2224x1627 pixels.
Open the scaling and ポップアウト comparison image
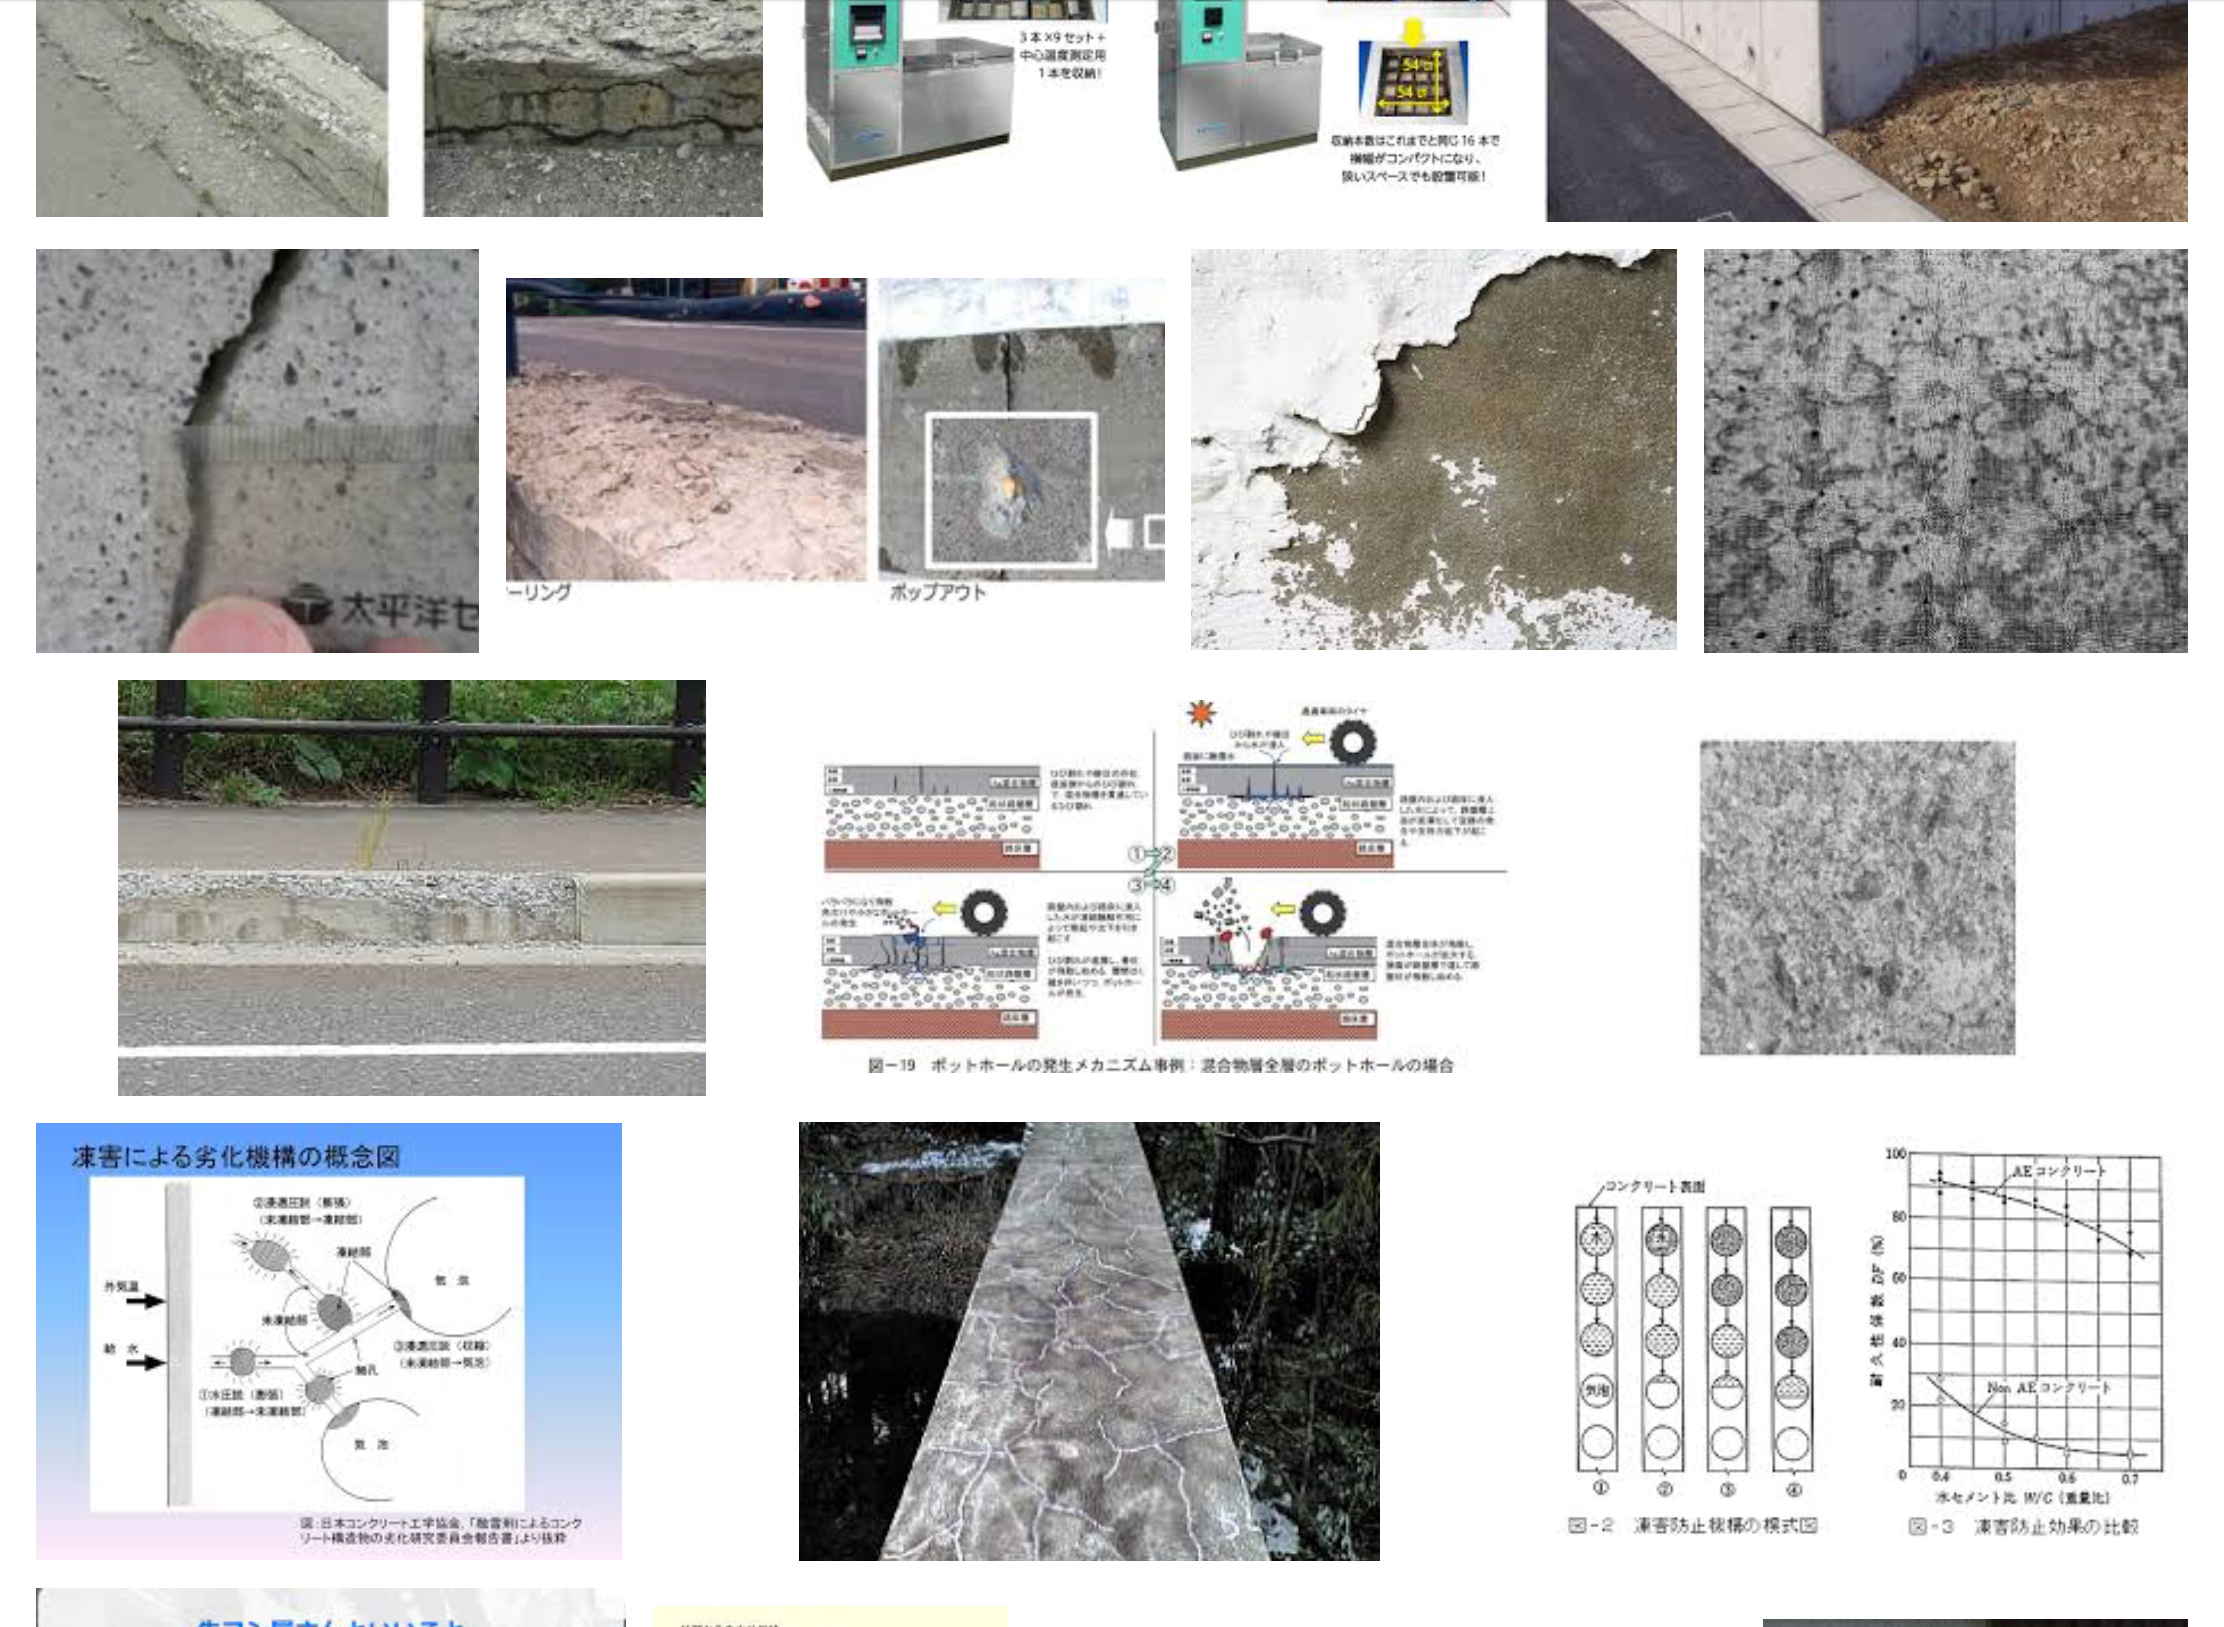(835, 441)
